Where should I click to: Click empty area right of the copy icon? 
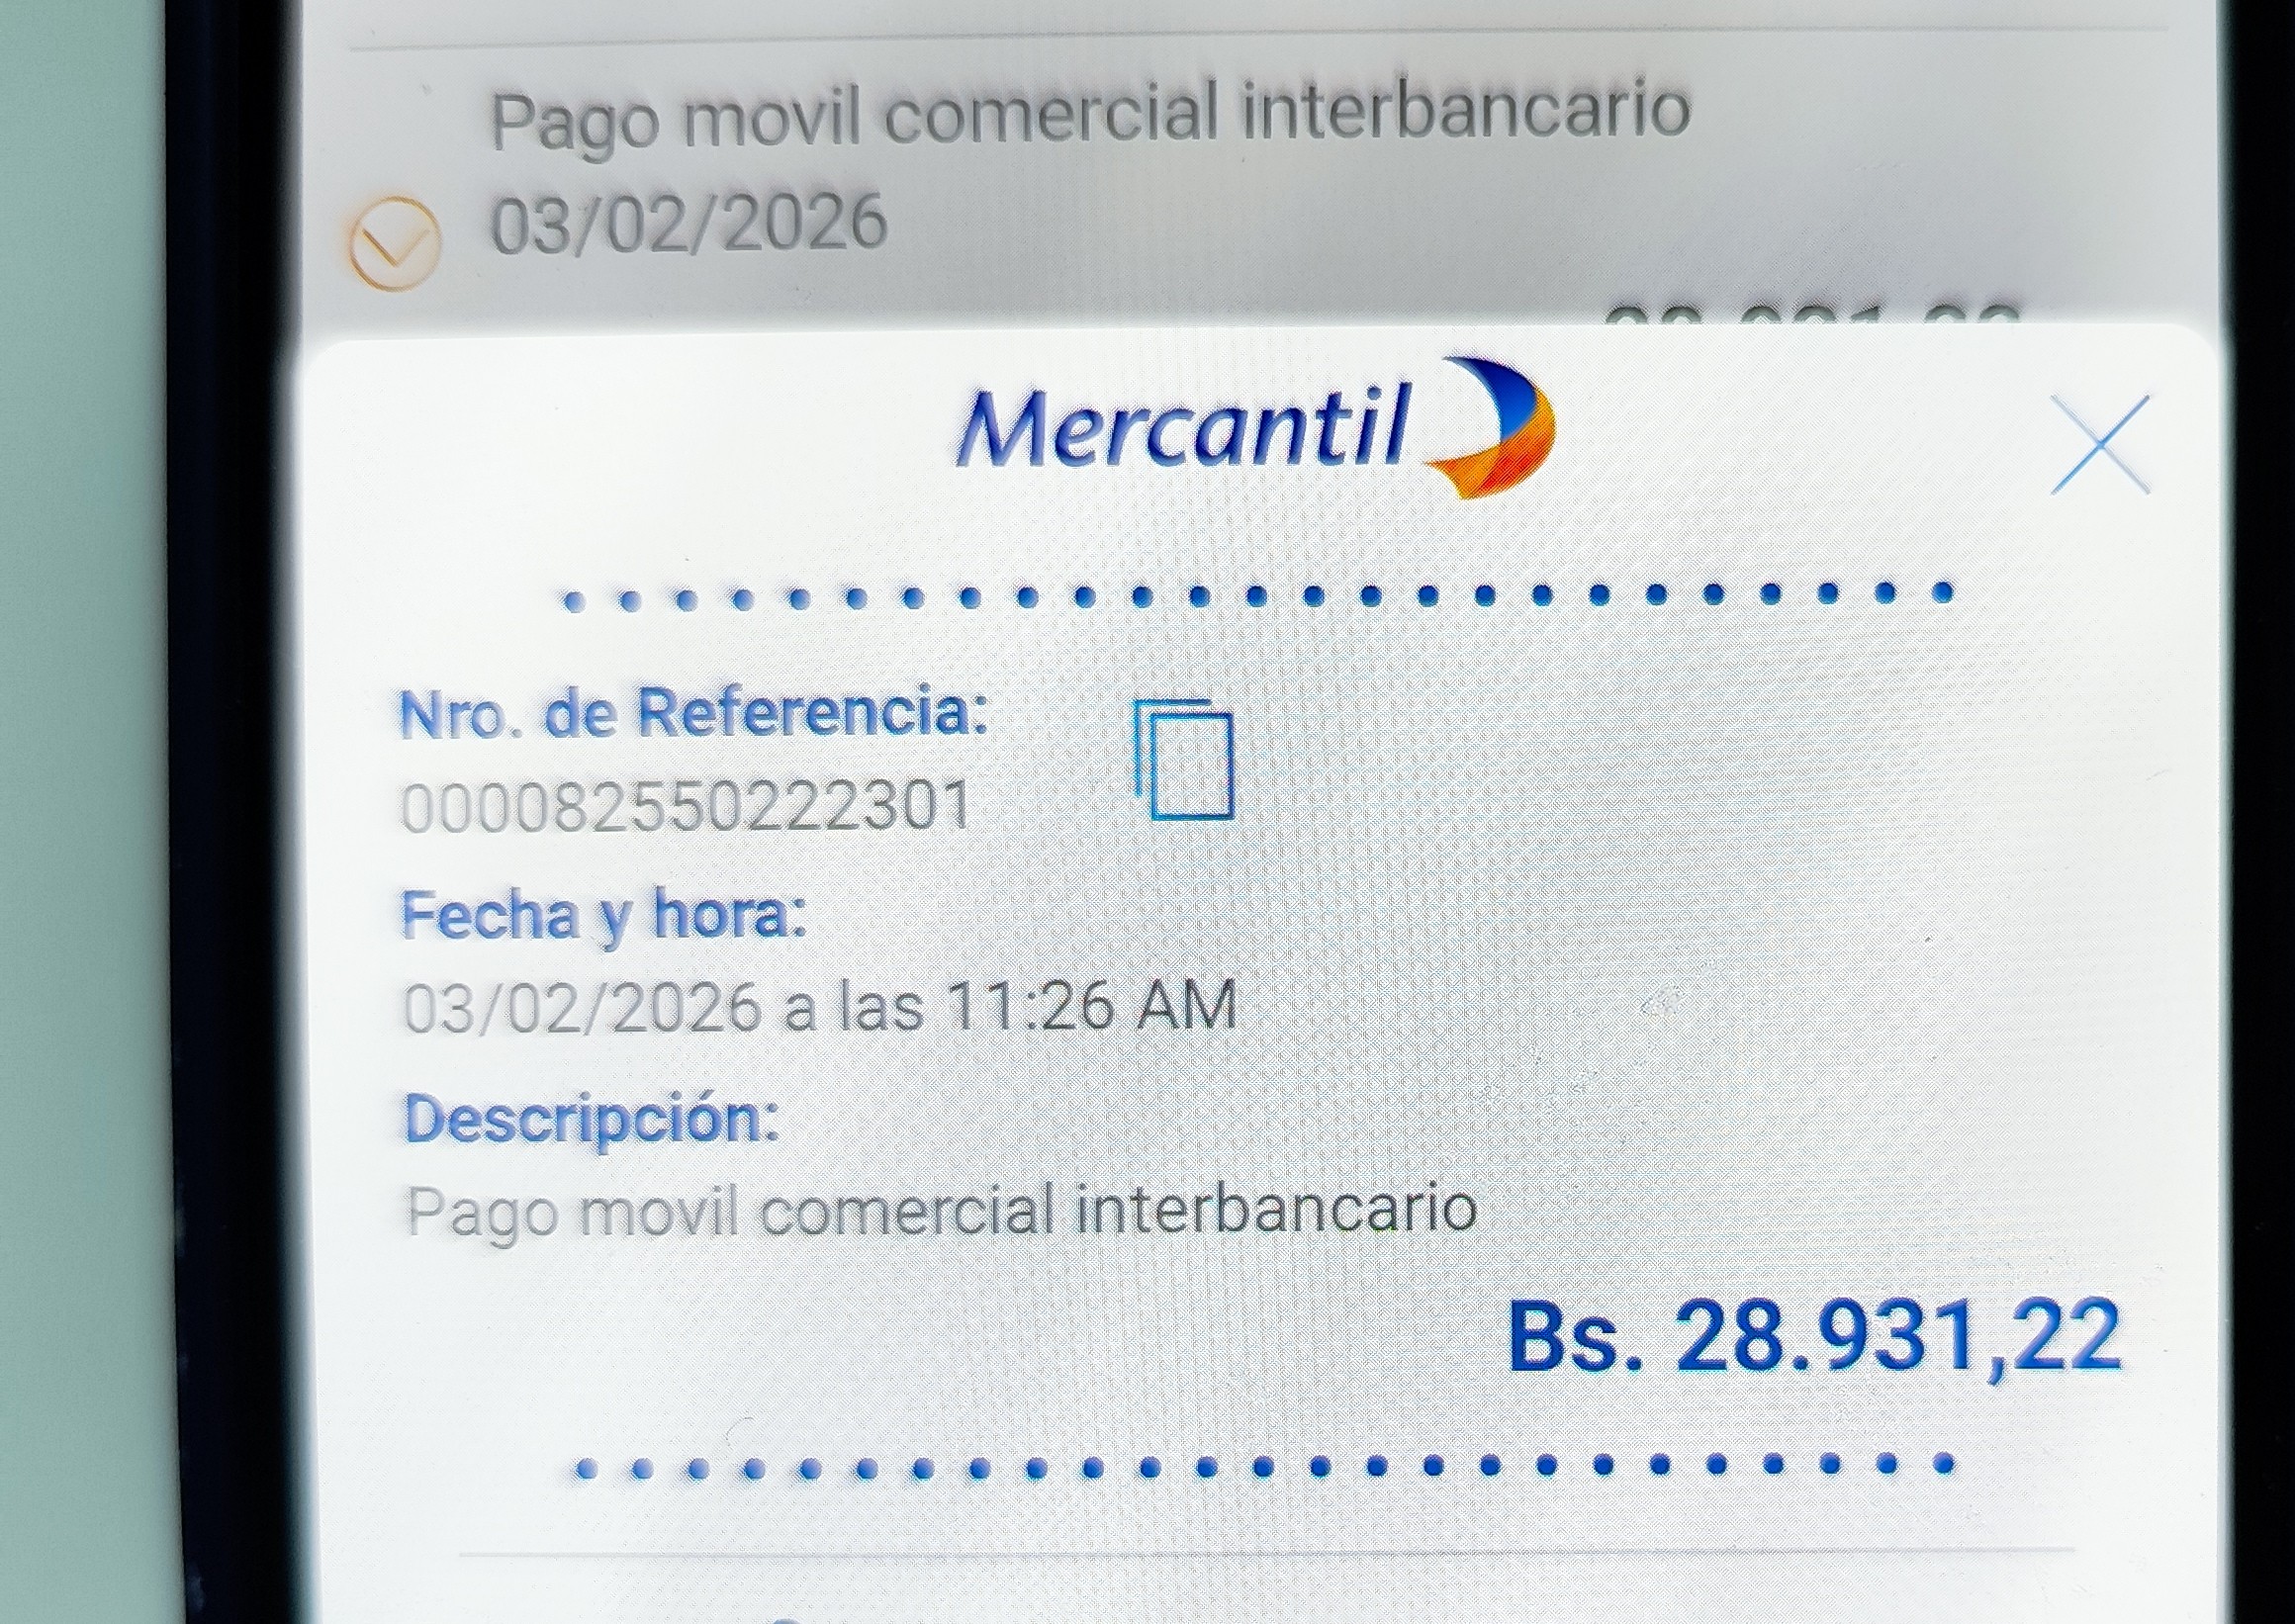1700,760
